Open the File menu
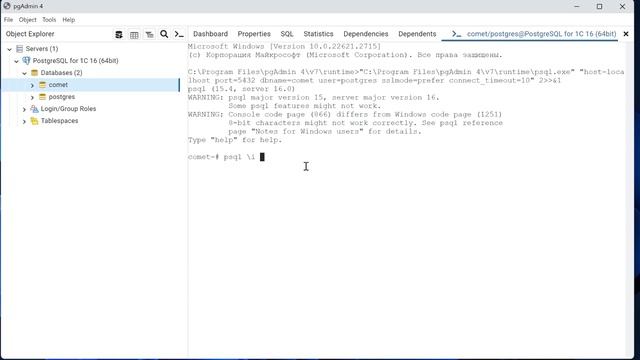This screenshot has width=640, height=360. [8, 20]
